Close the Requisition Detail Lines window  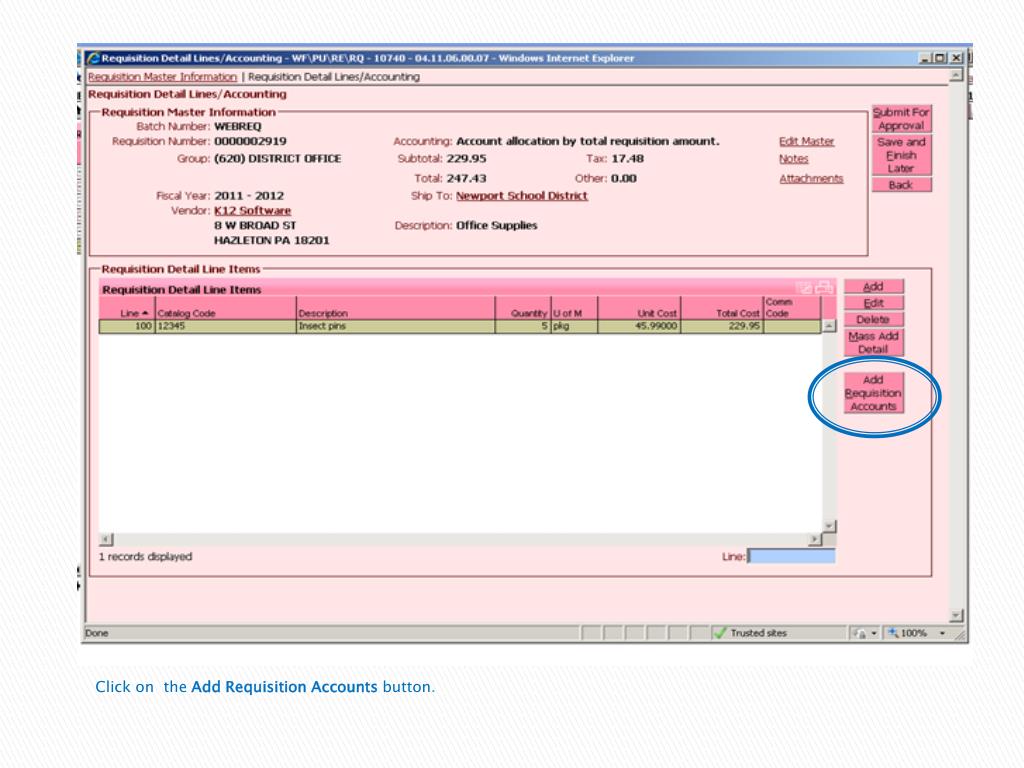tap(956, 58)
